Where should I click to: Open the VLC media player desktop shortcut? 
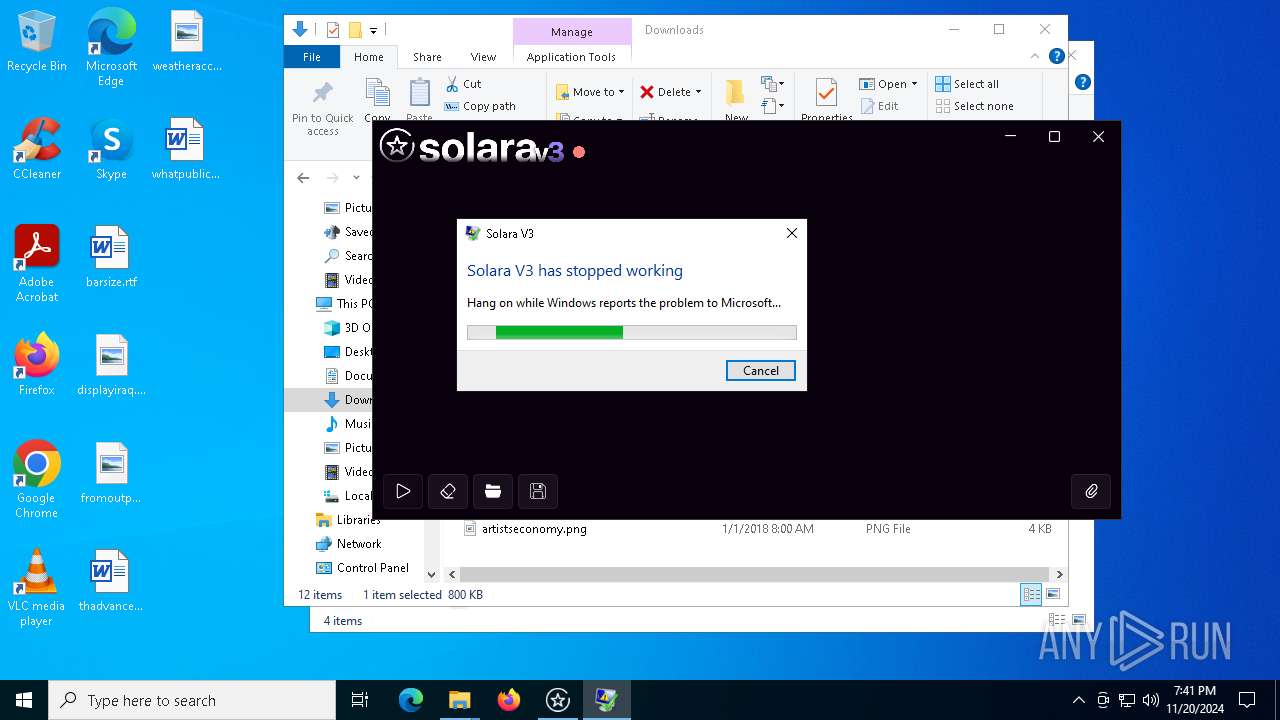[36, 588]
